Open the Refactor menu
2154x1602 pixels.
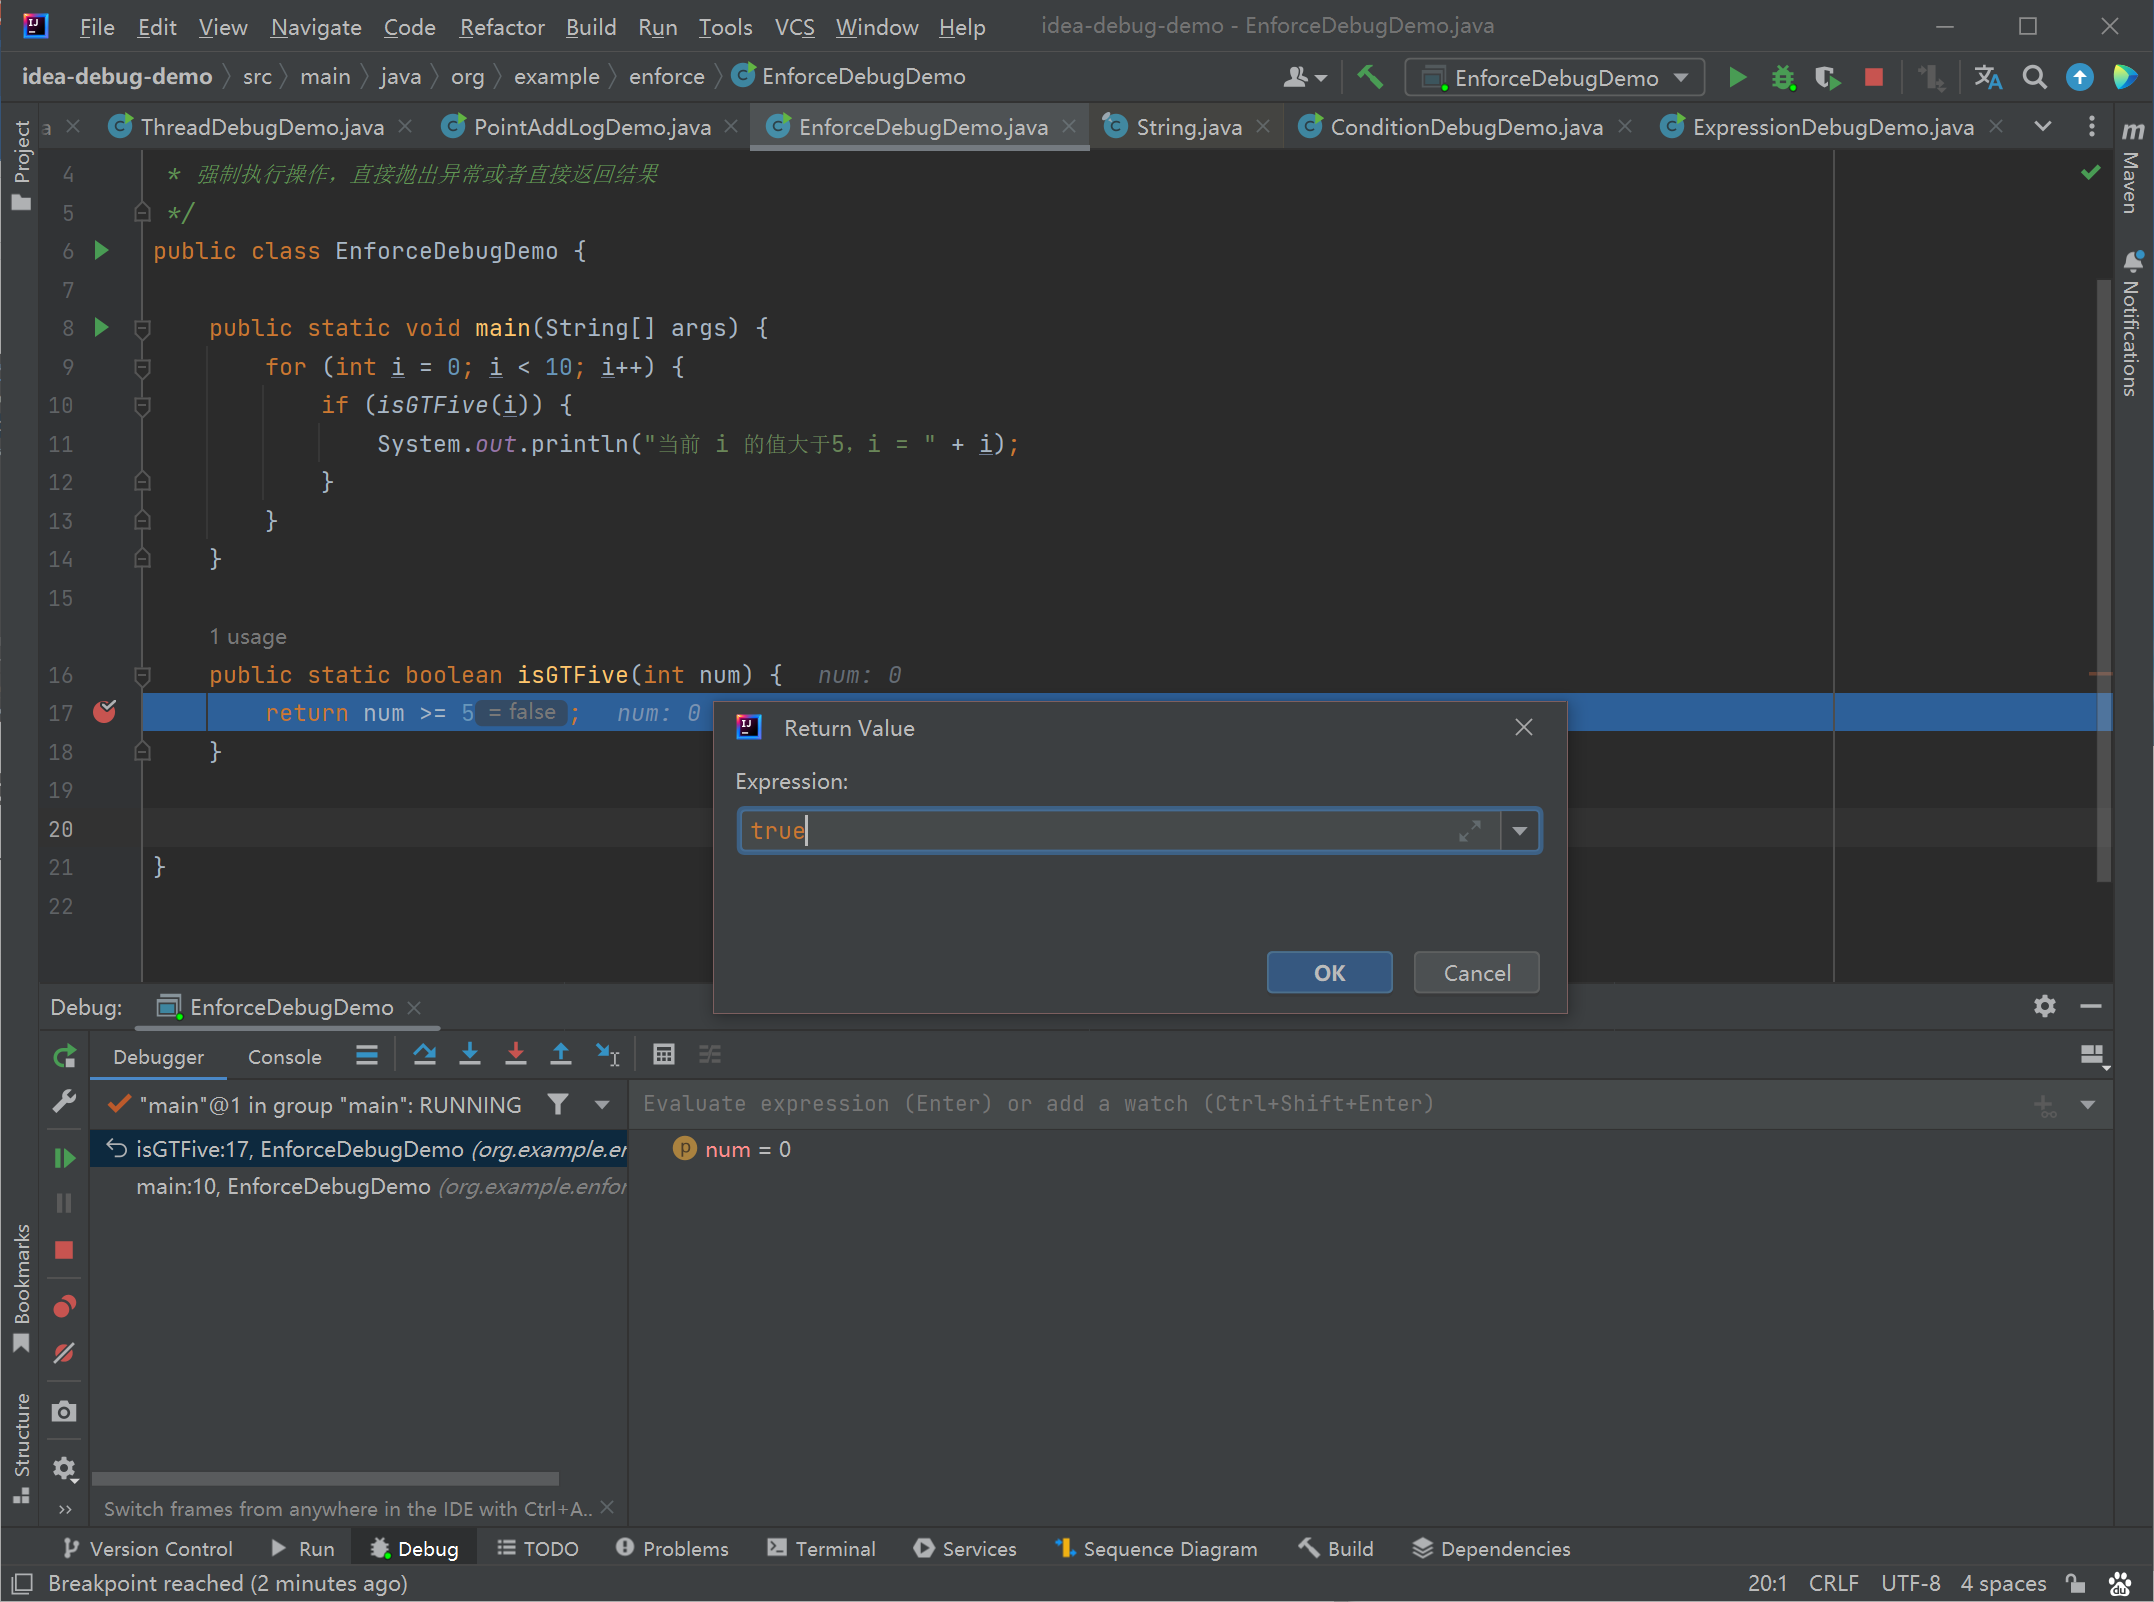[x=501, y=27]
